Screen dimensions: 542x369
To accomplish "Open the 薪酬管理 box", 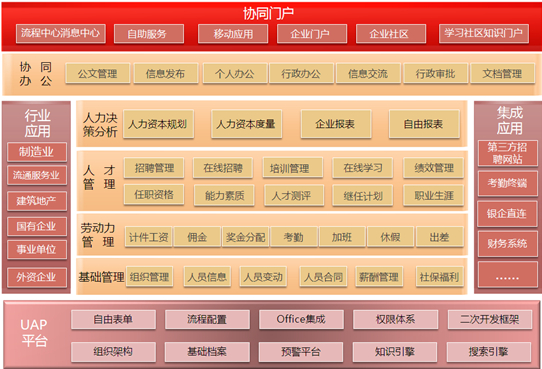I will (379, 277).
